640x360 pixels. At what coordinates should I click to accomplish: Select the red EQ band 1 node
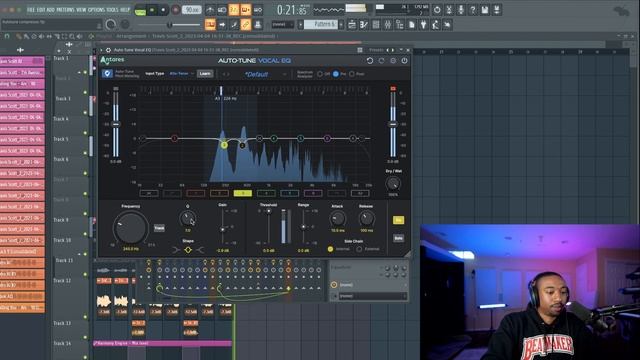tap(174, 138)
